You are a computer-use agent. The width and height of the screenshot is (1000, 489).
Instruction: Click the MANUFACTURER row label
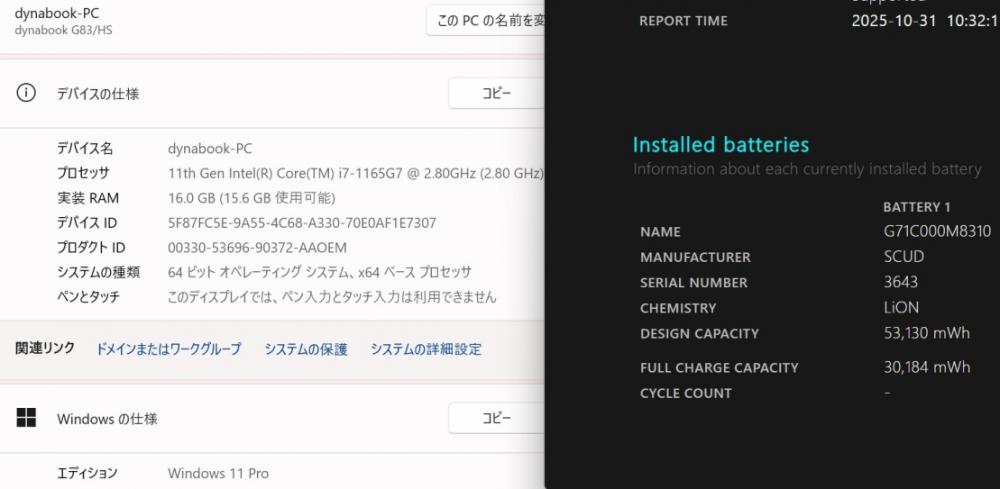pos(695,257)
